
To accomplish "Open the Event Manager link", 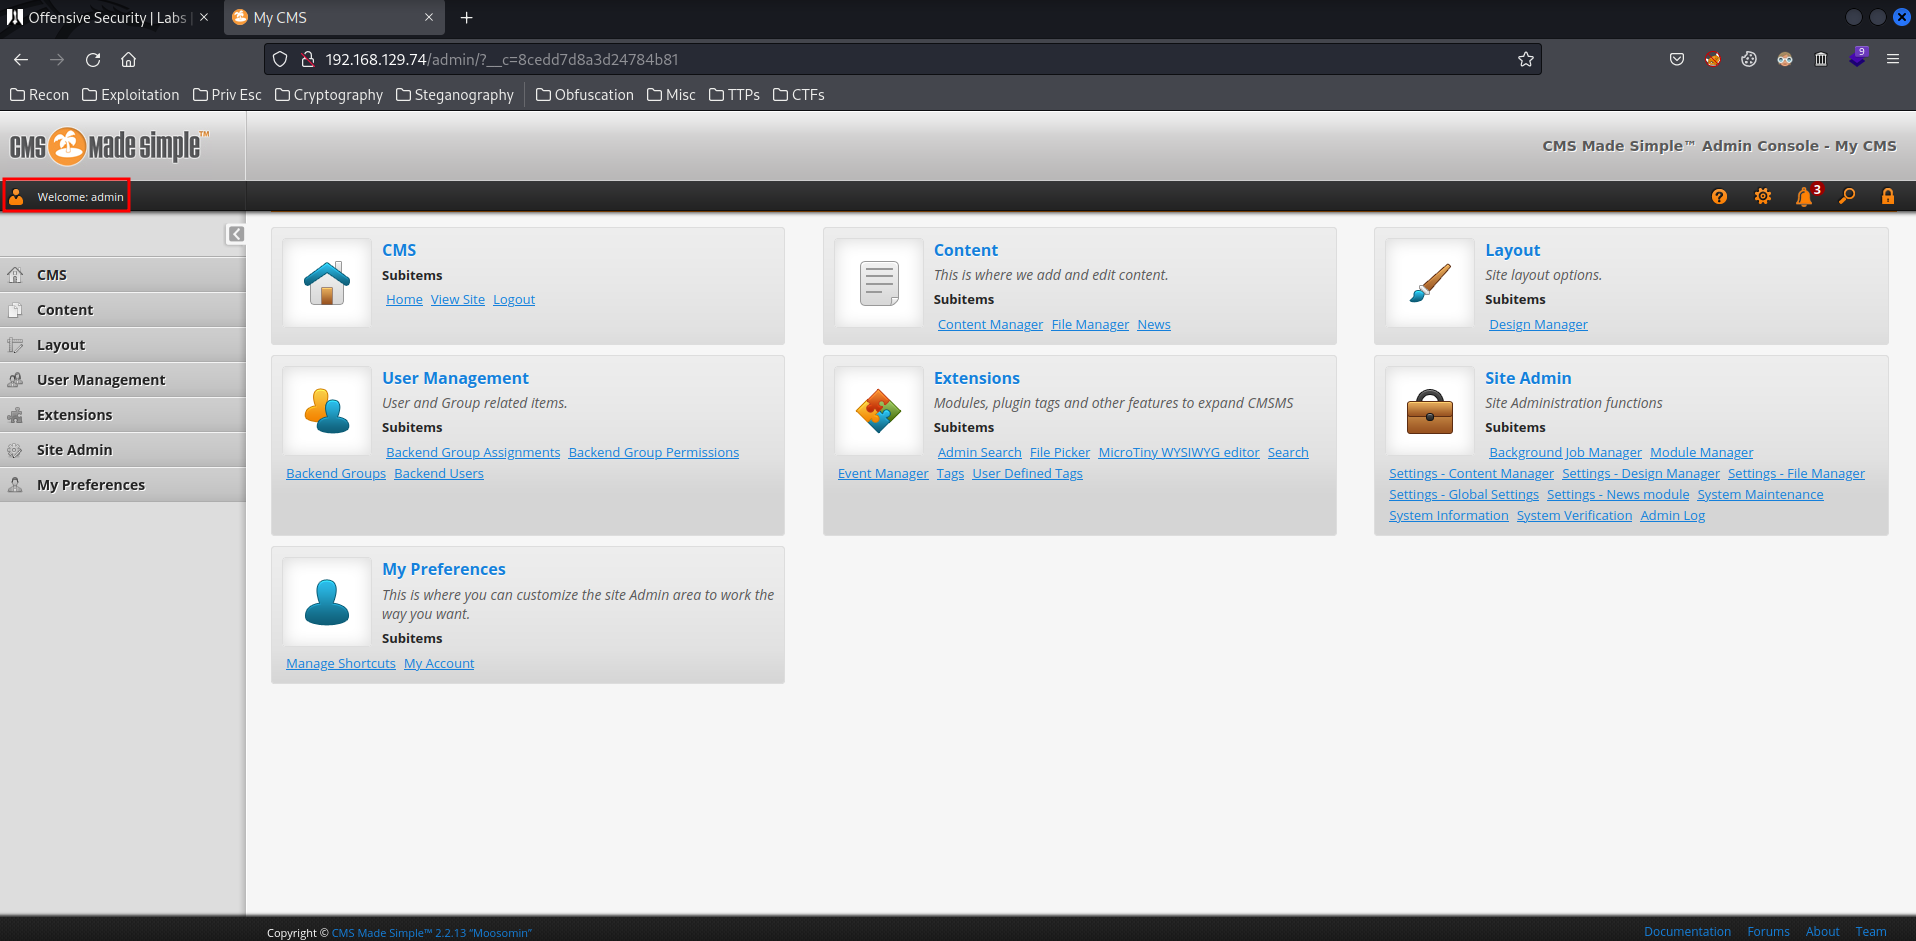I will [x=883, y=474].
